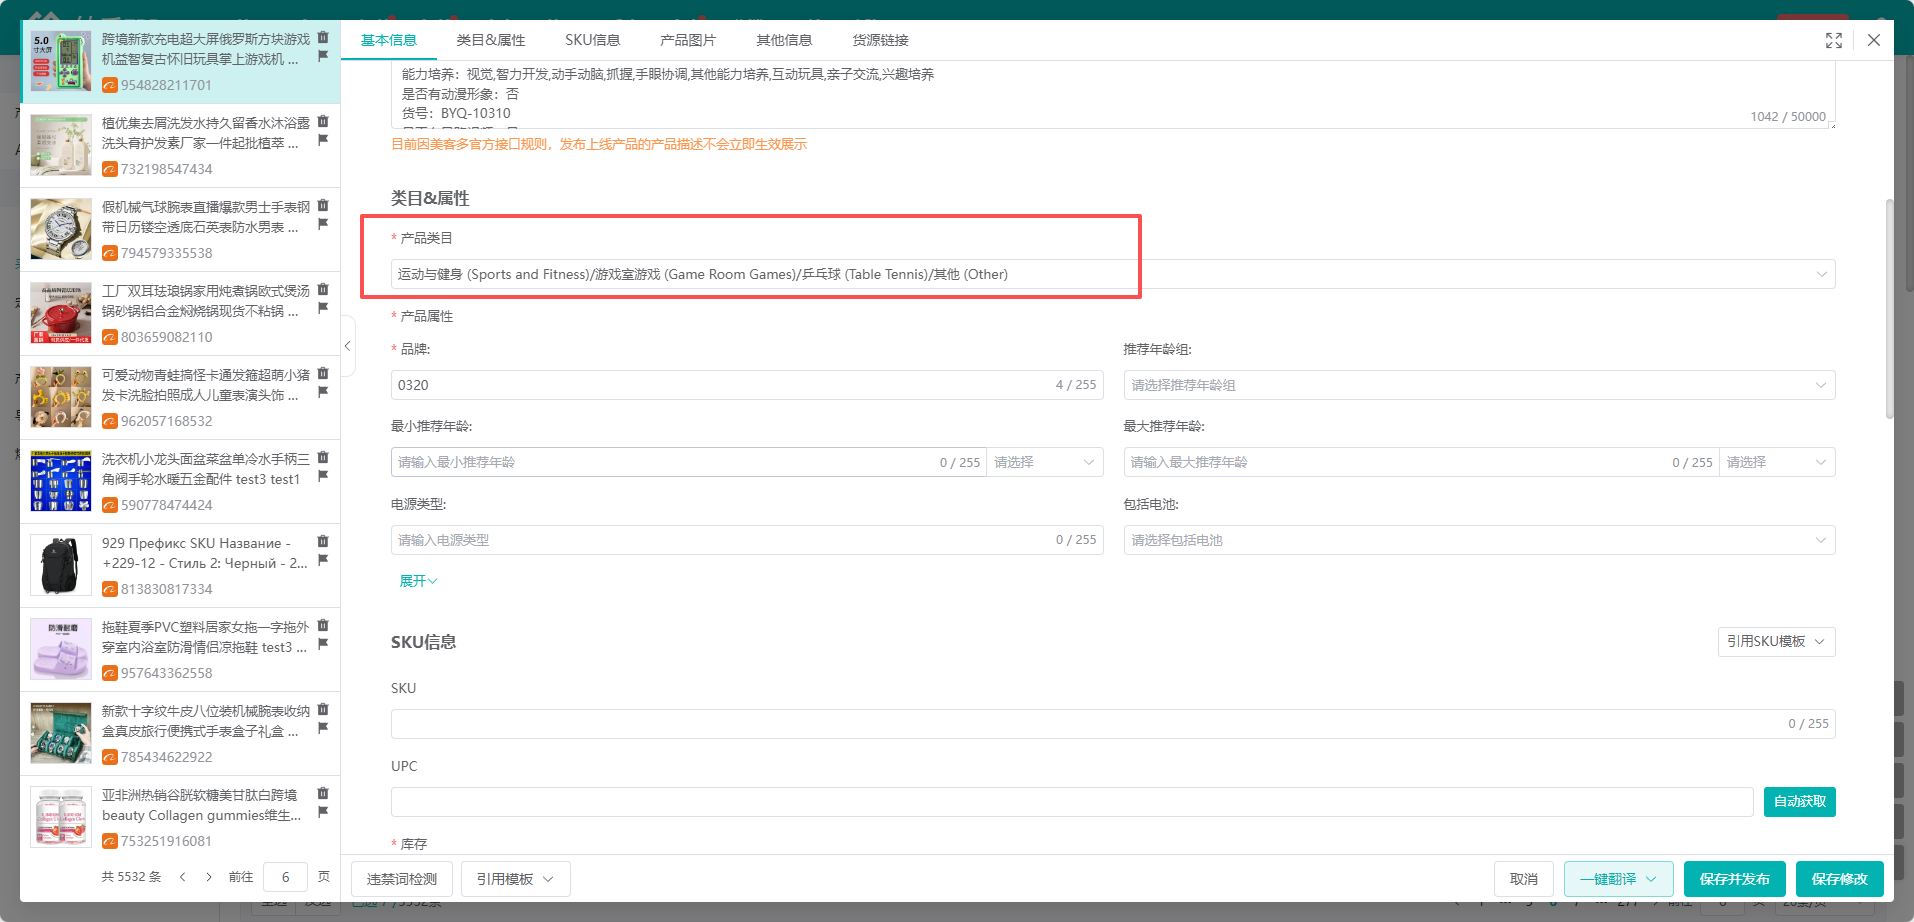Collapse the product list side panel
This screenshot has width=1914, height=922.
[x=347, y=346]
